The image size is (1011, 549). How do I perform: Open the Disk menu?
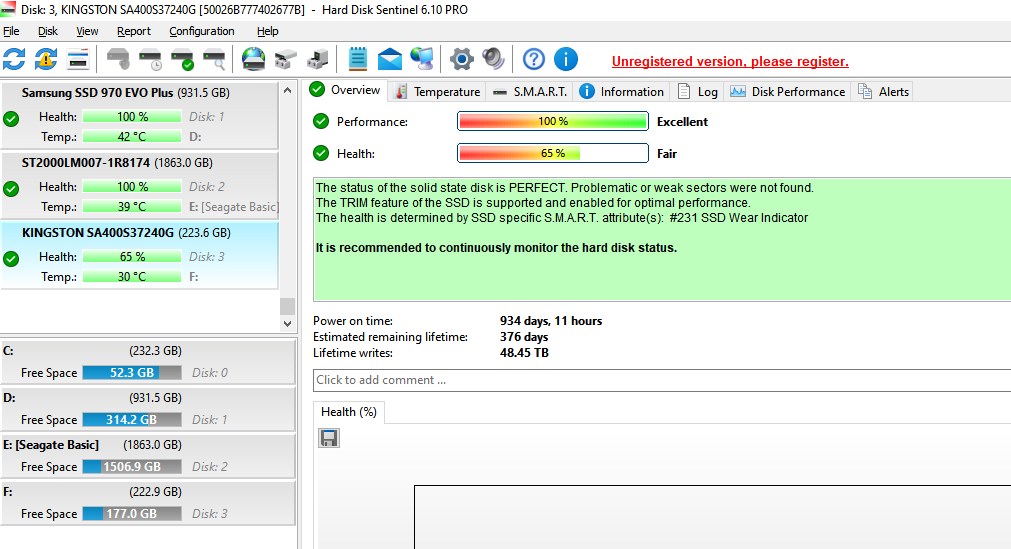tap(48, 31)
